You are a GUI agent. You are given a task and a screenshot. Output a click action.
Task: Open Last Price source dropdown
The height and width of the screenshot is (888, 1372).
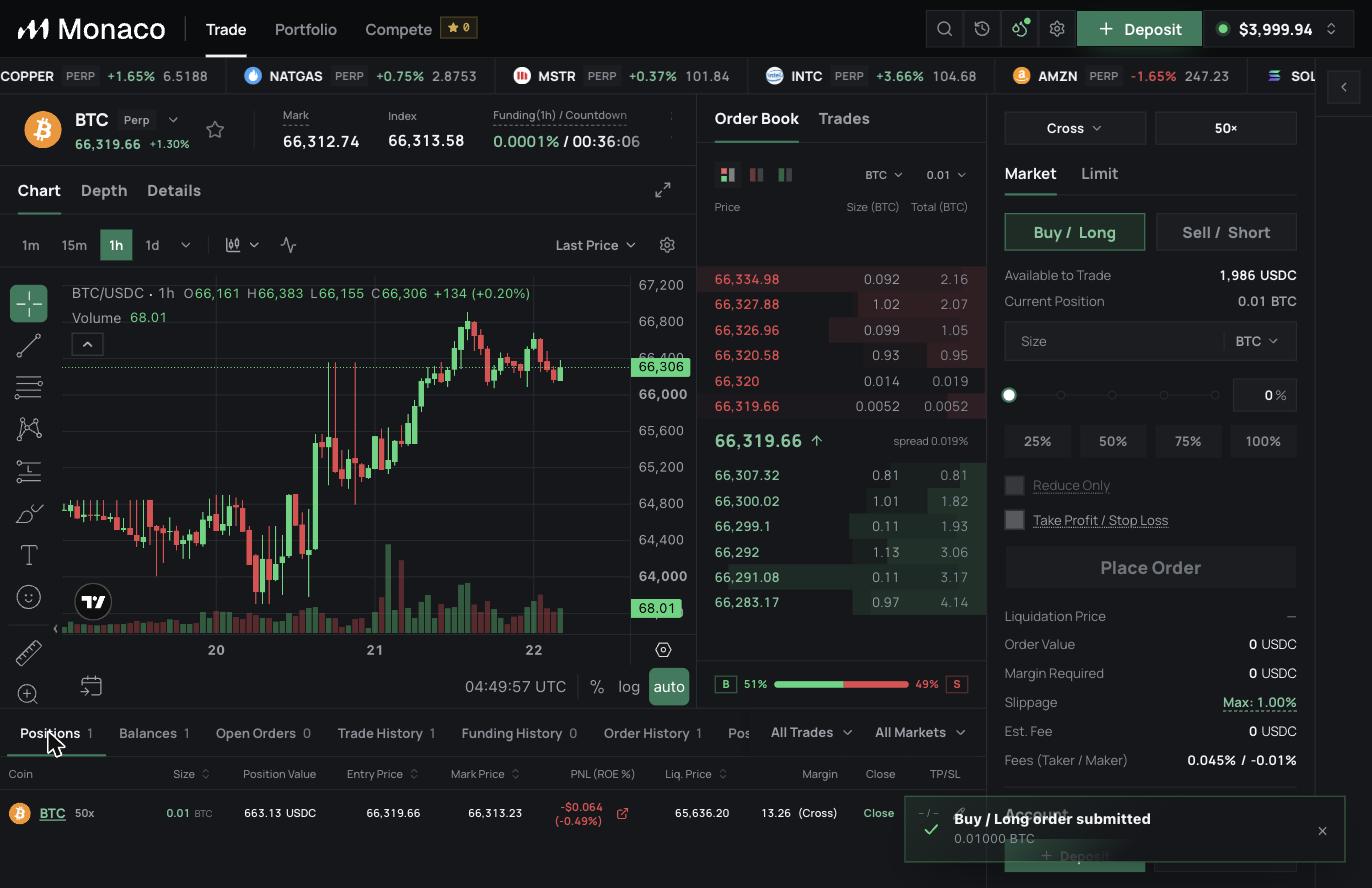pos(595,245)
